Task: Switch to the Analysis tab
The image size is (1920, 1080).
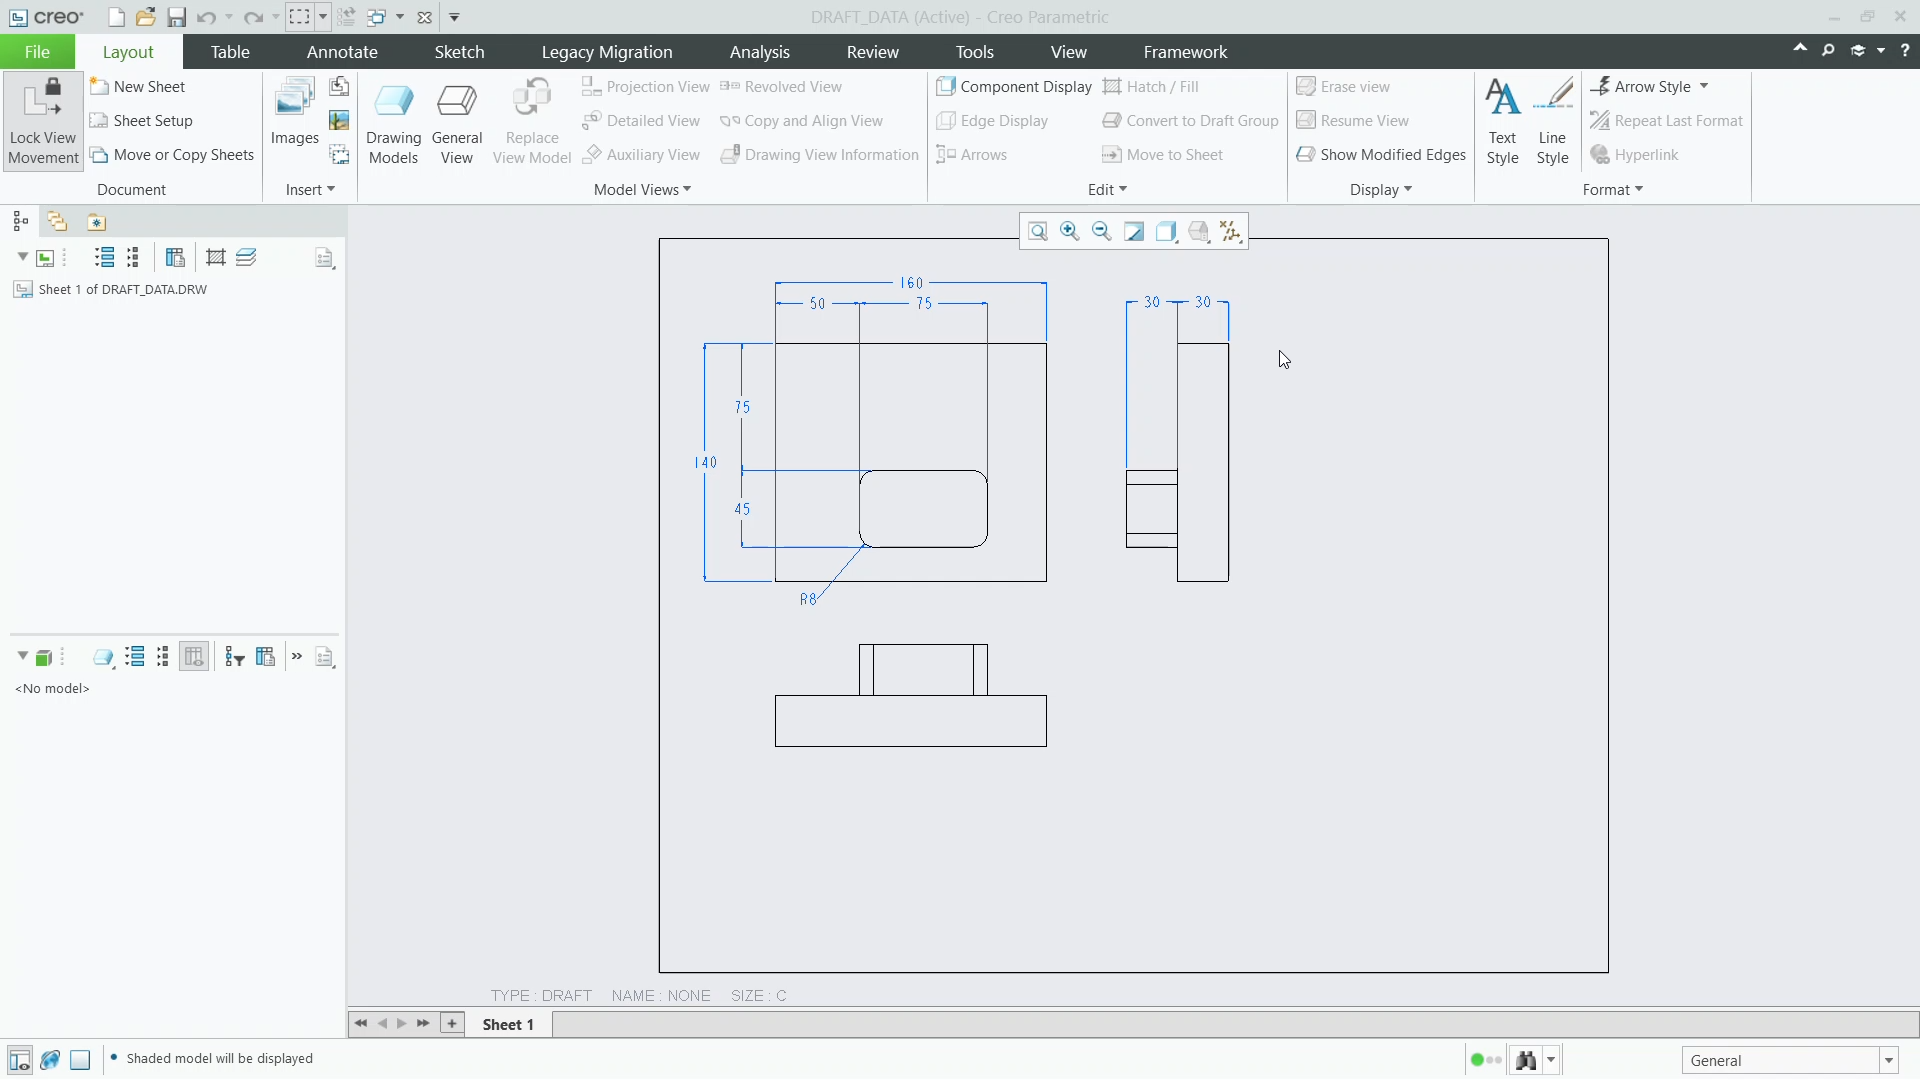Action: [760, 52]
